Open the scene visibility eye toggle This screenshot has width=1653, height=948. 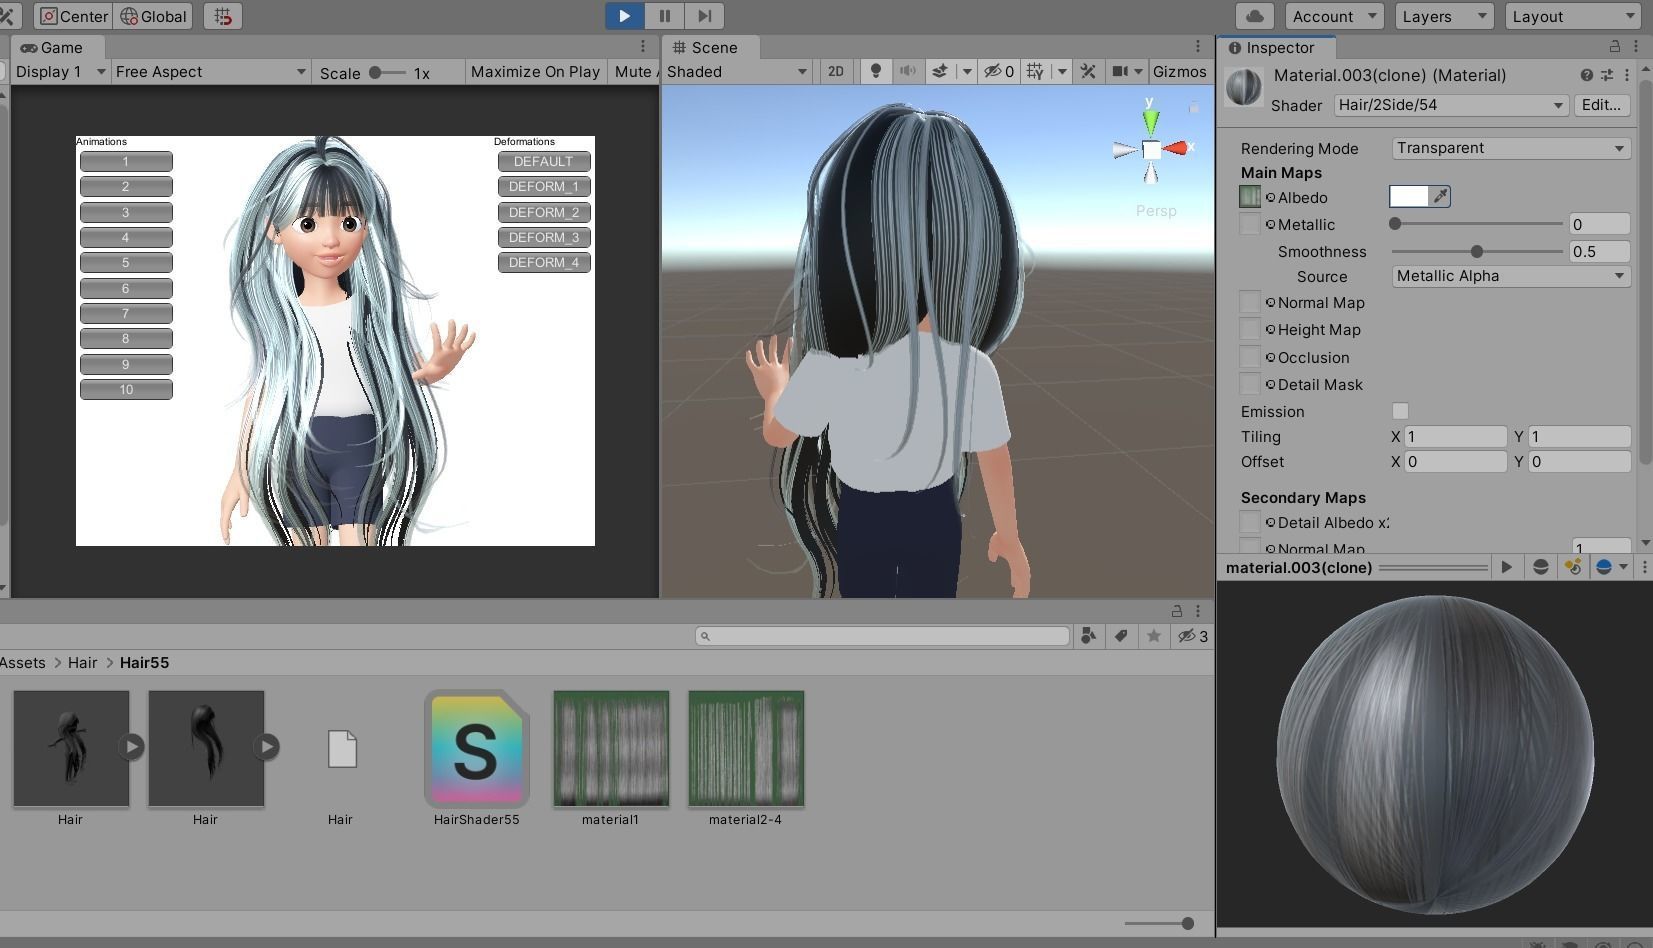click(993, 71)
